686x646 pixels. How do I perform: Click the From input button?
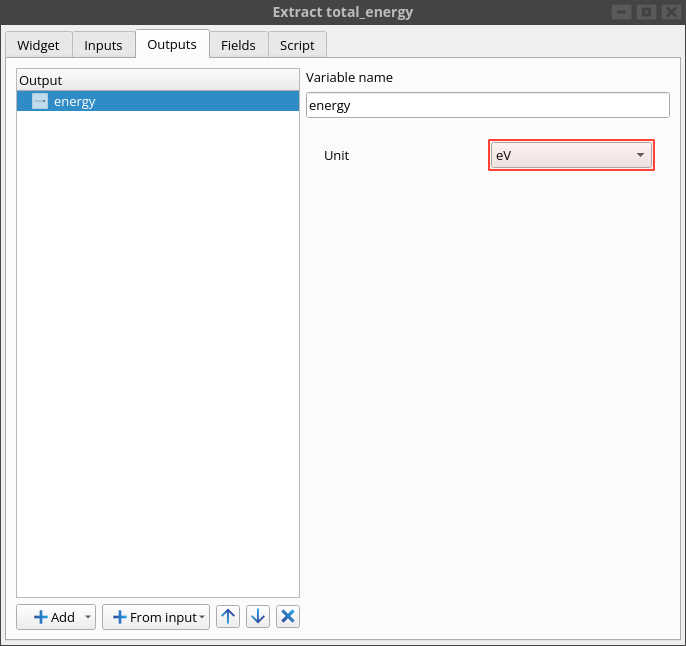[x=156, y=617]
